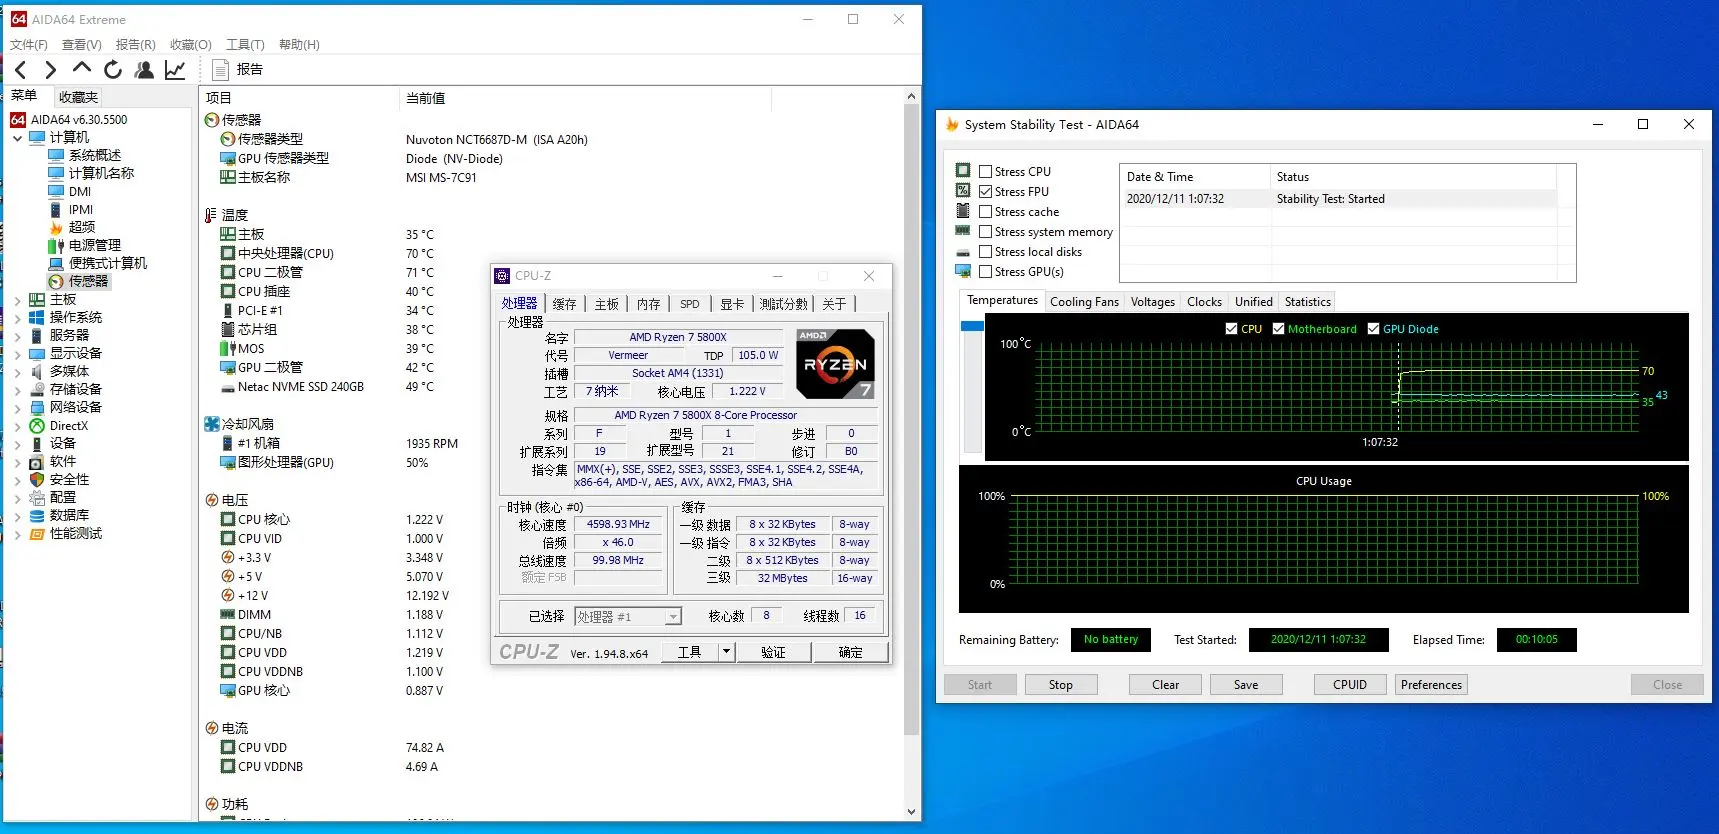Screen dimensions: 1719x834
Task: Switch to the Statistics tab
Action: pos(1307,302)
